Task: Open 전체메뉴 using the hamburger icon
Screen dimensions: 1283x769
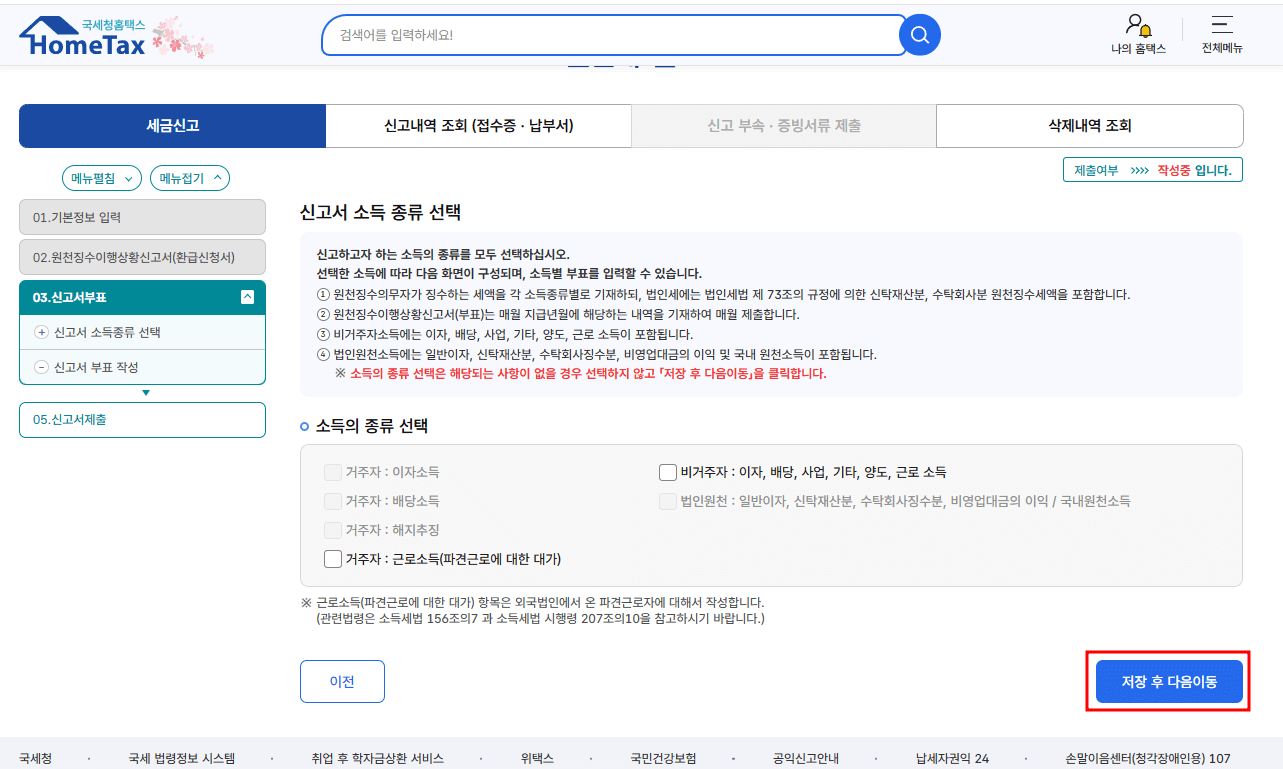Action: 1221,27
